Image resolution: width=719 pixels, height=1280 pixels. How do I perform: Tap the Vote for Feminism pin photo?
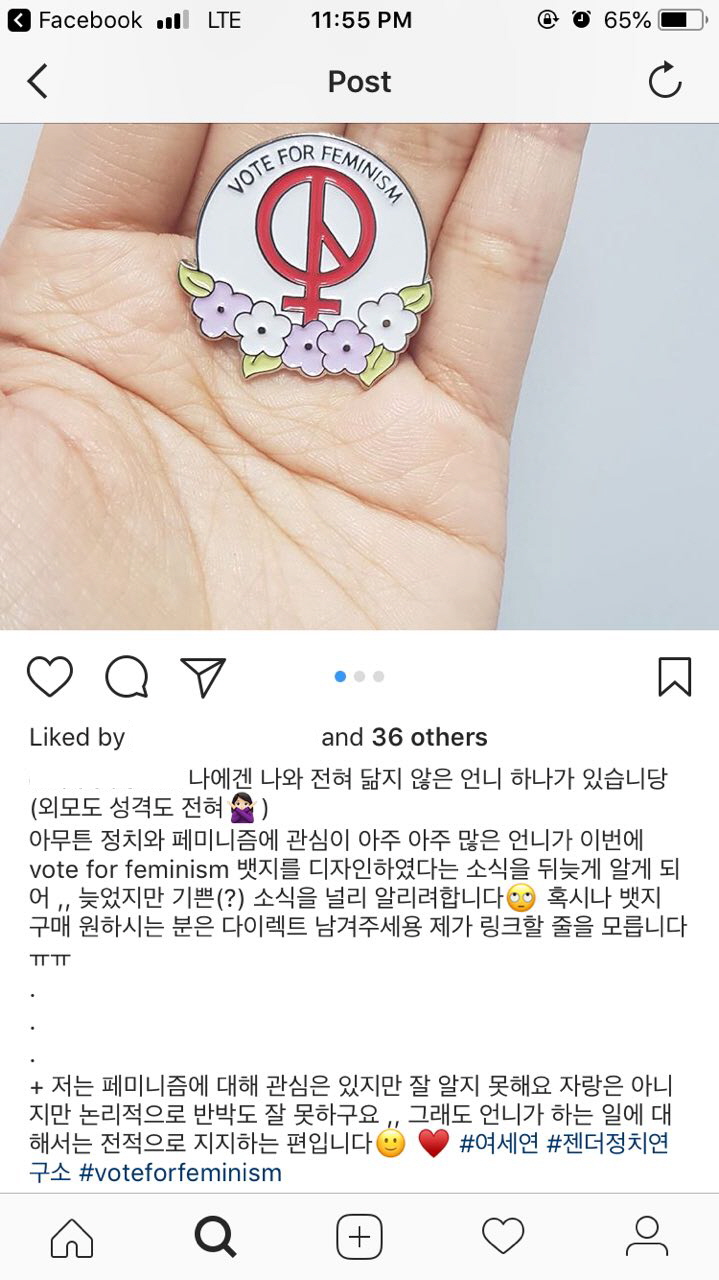pyautogui.click(x=359, y=376)
